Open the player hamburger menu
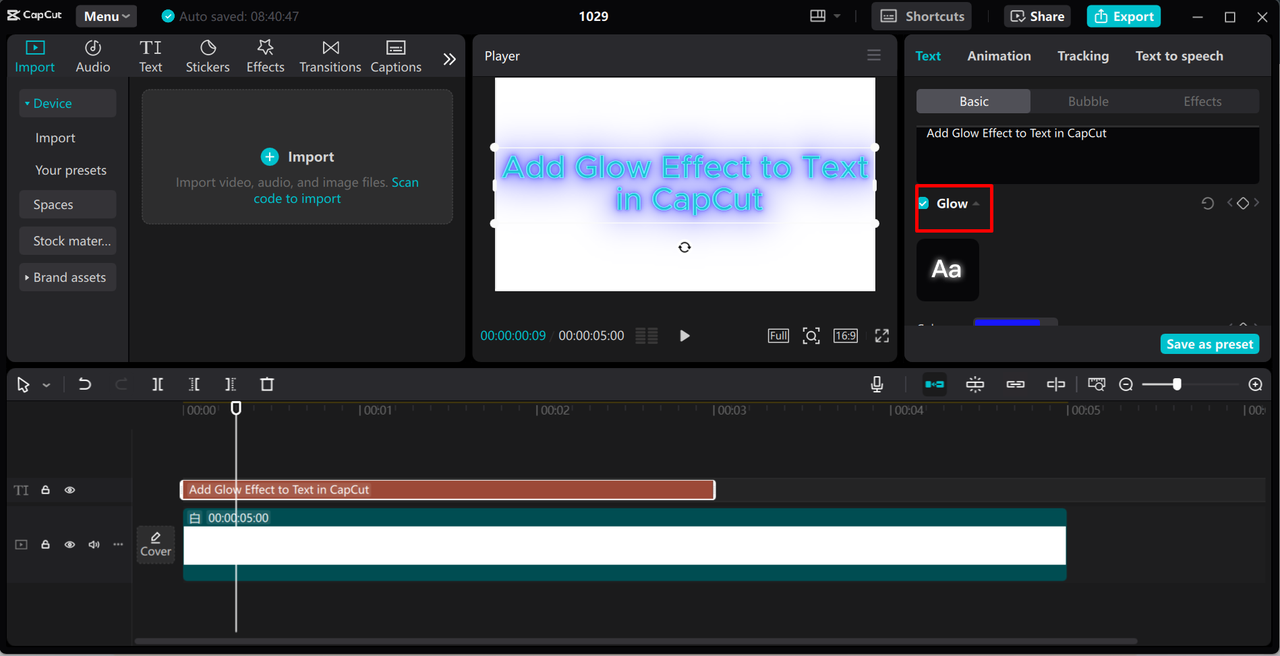The image size is (1280, 656). [x=874, y=56]
